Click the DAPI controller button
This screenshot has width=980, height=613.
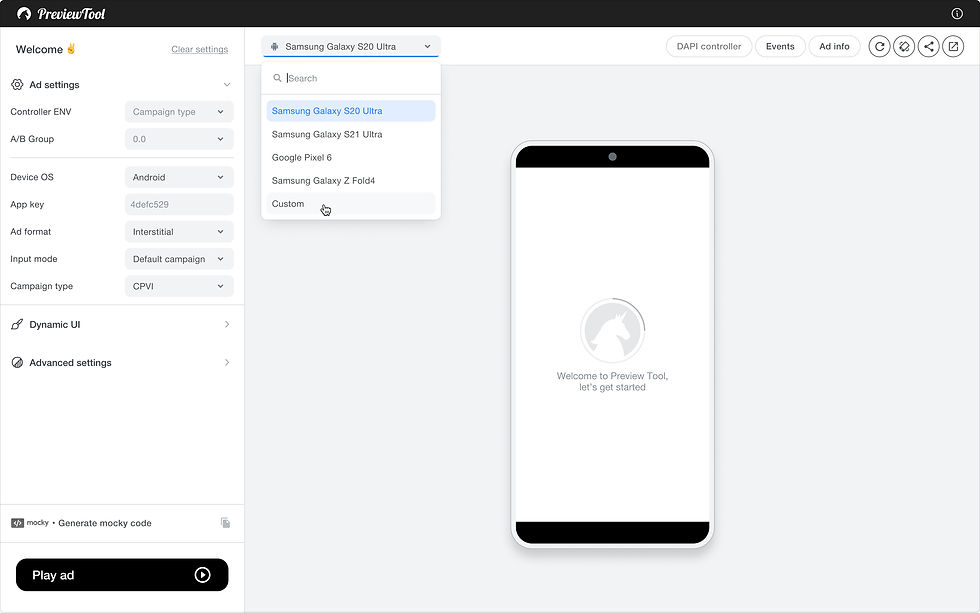tap(709, 46)
